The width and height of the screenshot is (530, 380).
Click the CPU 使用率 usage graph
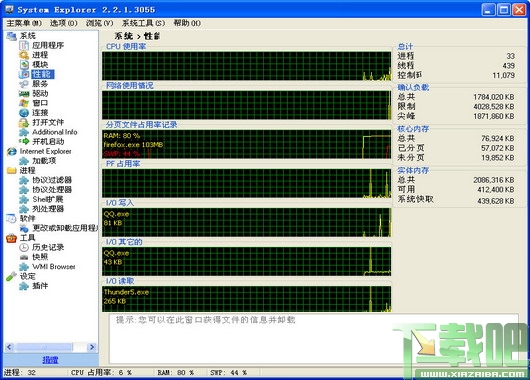(x=246, y=66)
